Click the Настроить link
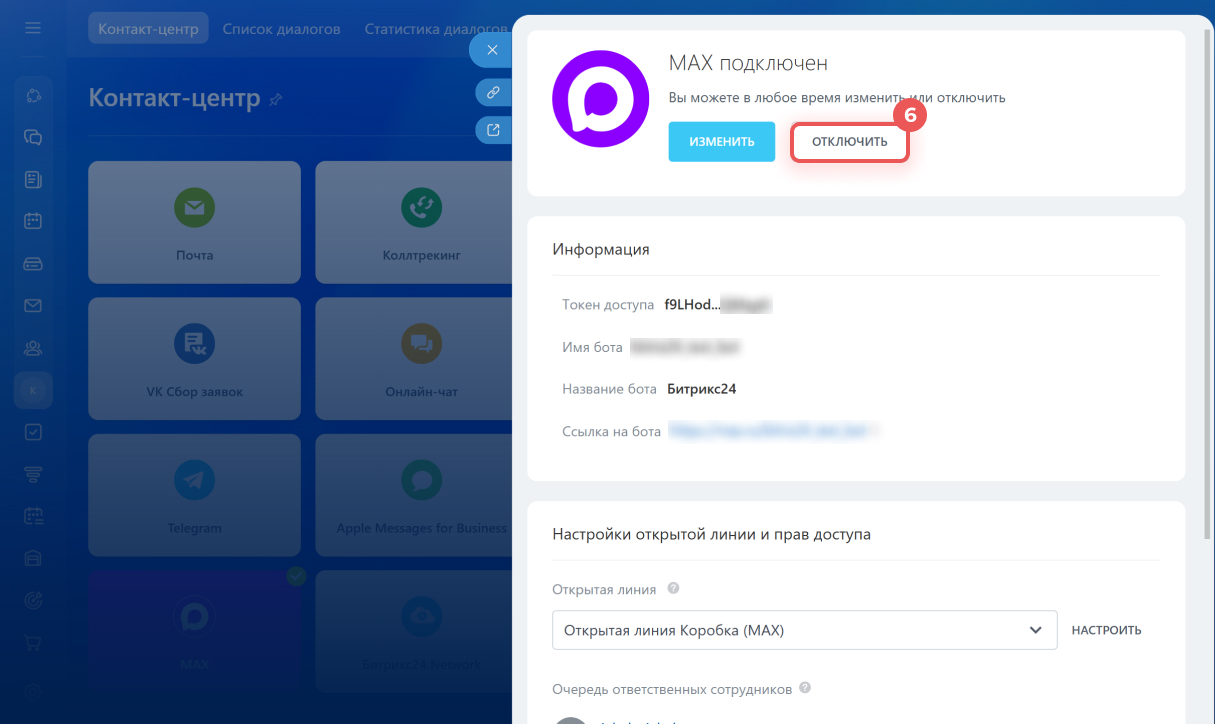The image size is (1215, 724). click(1106, 630)
